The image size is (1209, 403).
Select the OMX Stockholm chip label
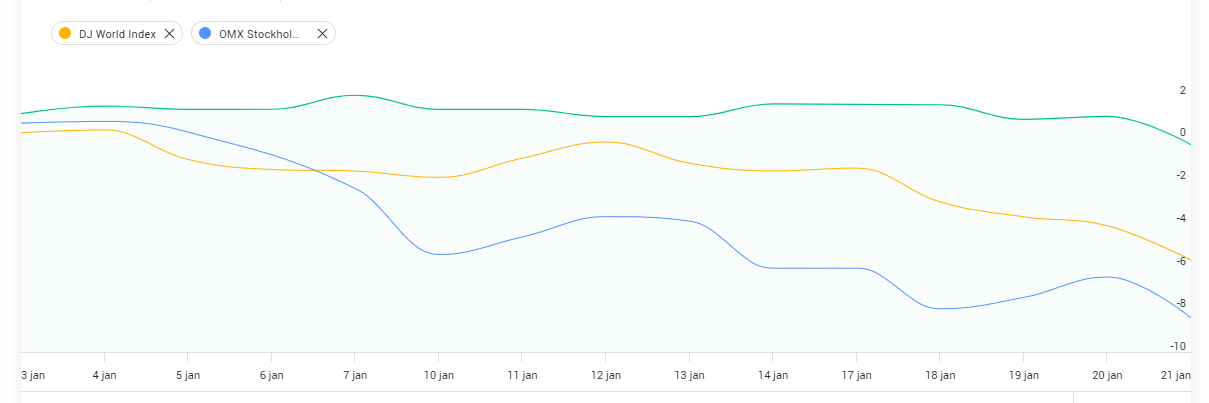(259, 33)
